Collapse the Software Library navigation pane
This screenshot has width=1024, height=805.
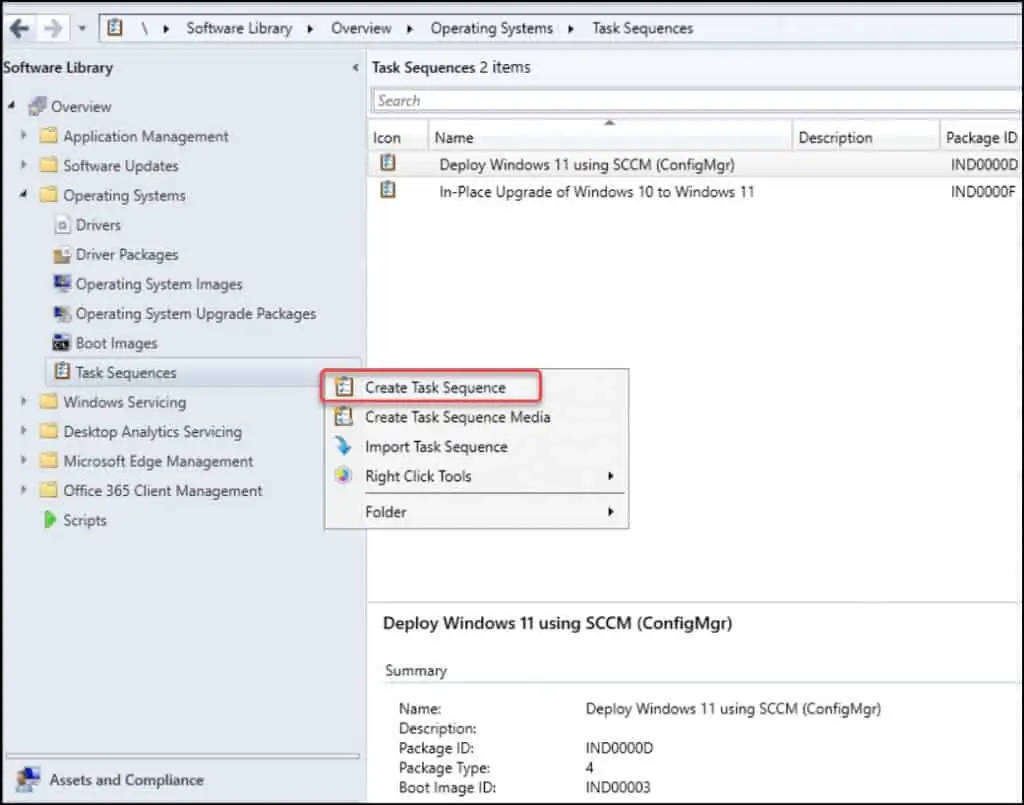point(355,67)
